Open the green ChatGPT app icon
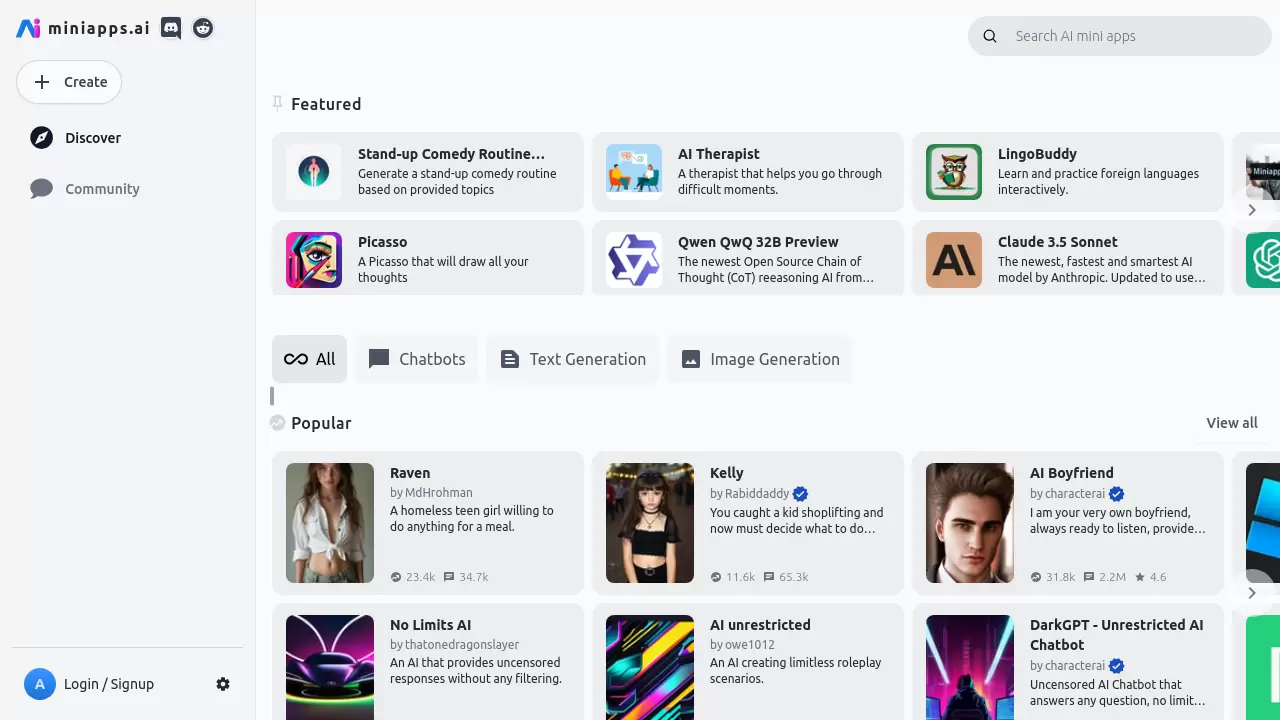 coord(1263,260)
